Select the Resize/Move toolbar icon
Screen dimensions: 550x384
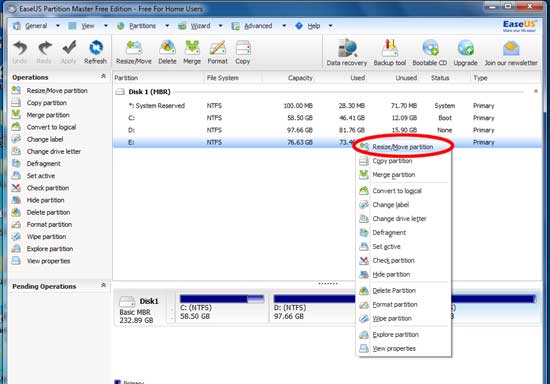pyautogui.click(x=134, y=52)
